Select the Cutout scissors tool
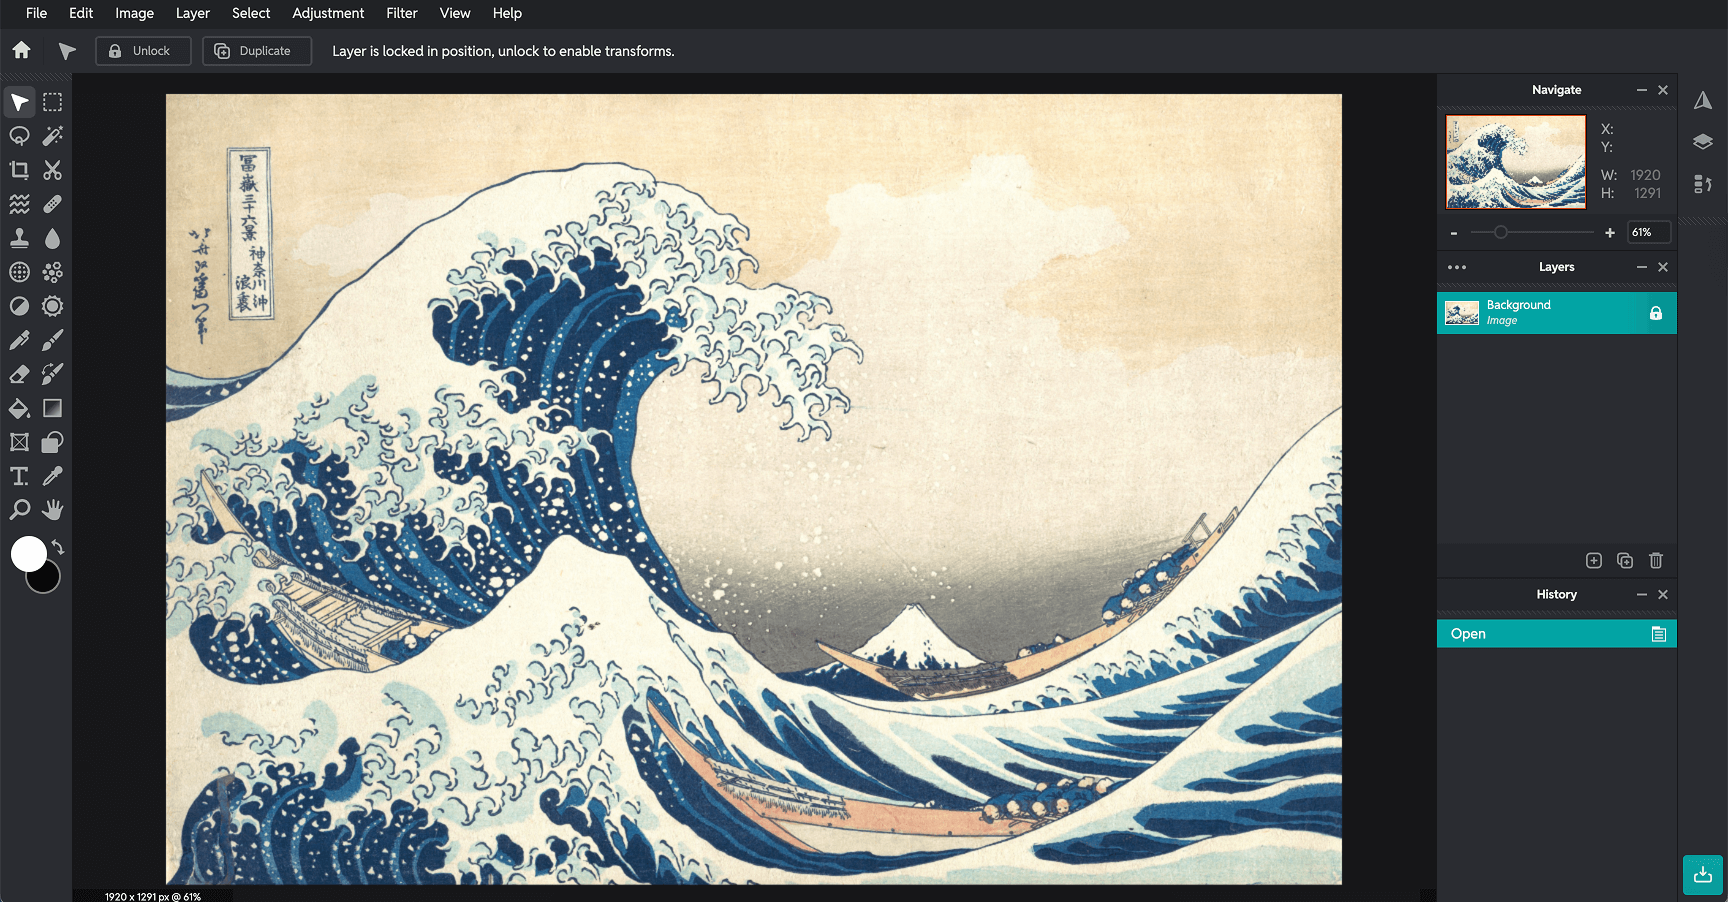 (x=53, y=170)
